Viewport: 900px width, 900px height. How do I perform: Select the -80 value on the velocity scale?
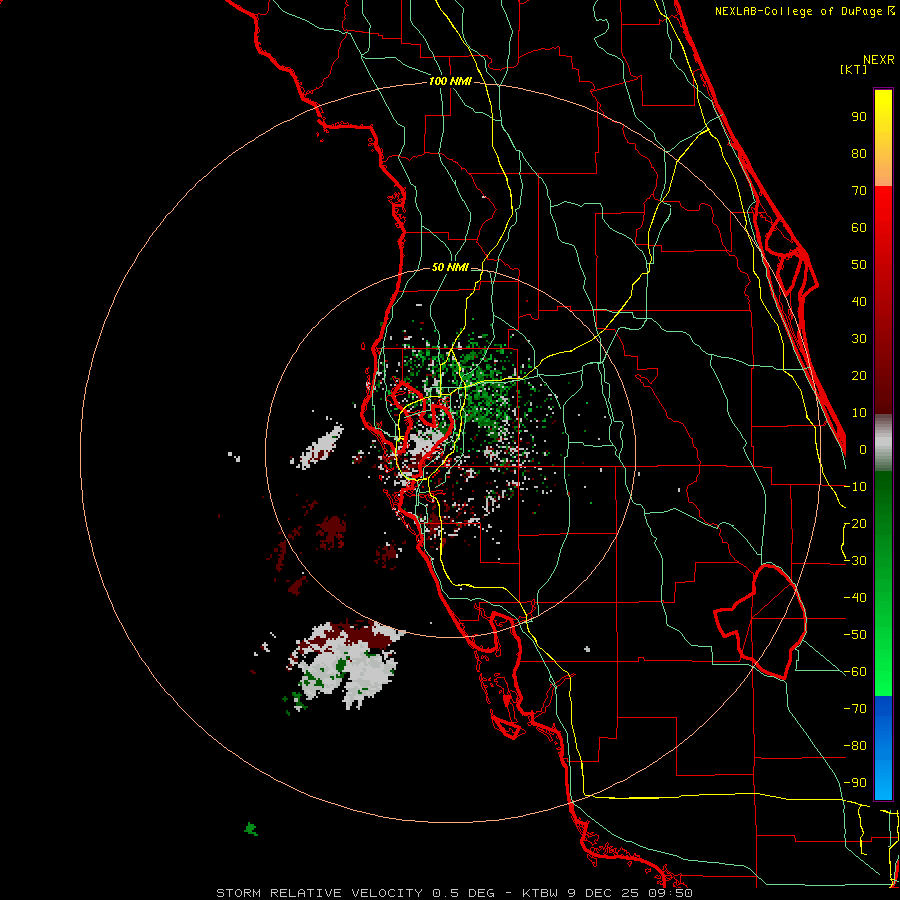click(855, 746)
